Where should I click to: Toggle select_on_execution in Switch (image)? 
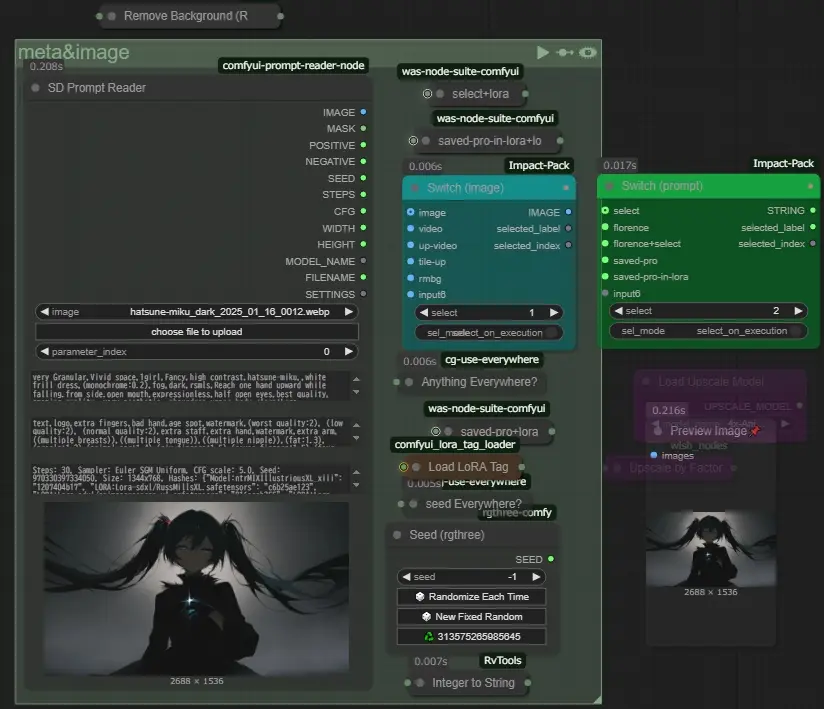[x=488, y=333]
